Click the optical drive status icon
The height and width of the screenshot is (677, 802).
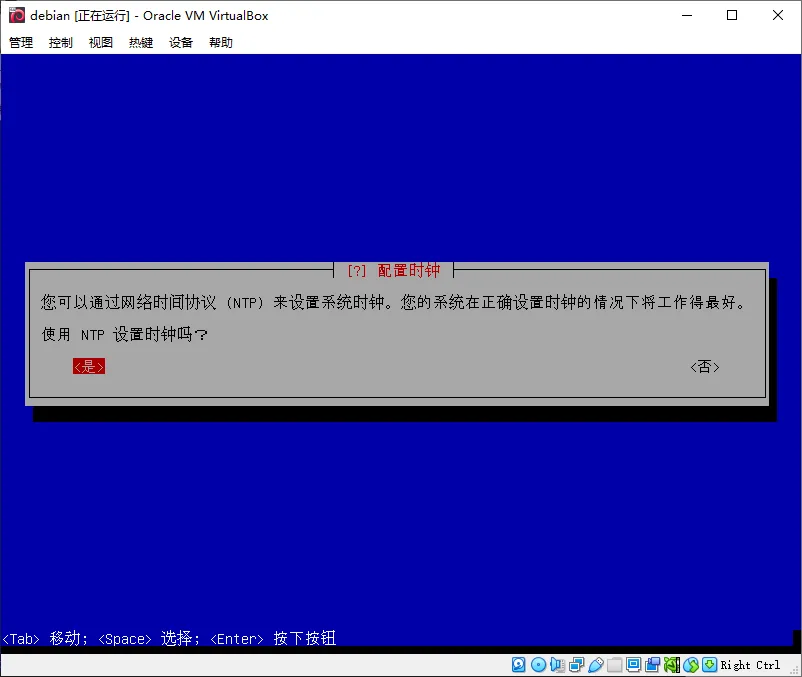tap(538, 665)
